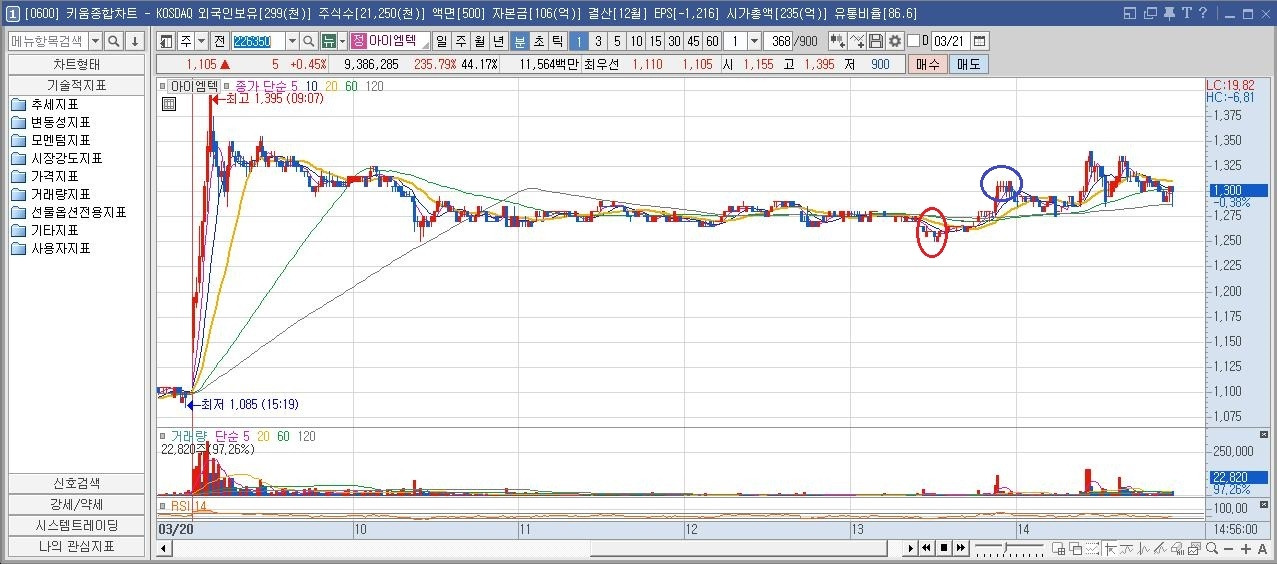
Task: Click the fast-forward replay button
Action: pos(961,548)
